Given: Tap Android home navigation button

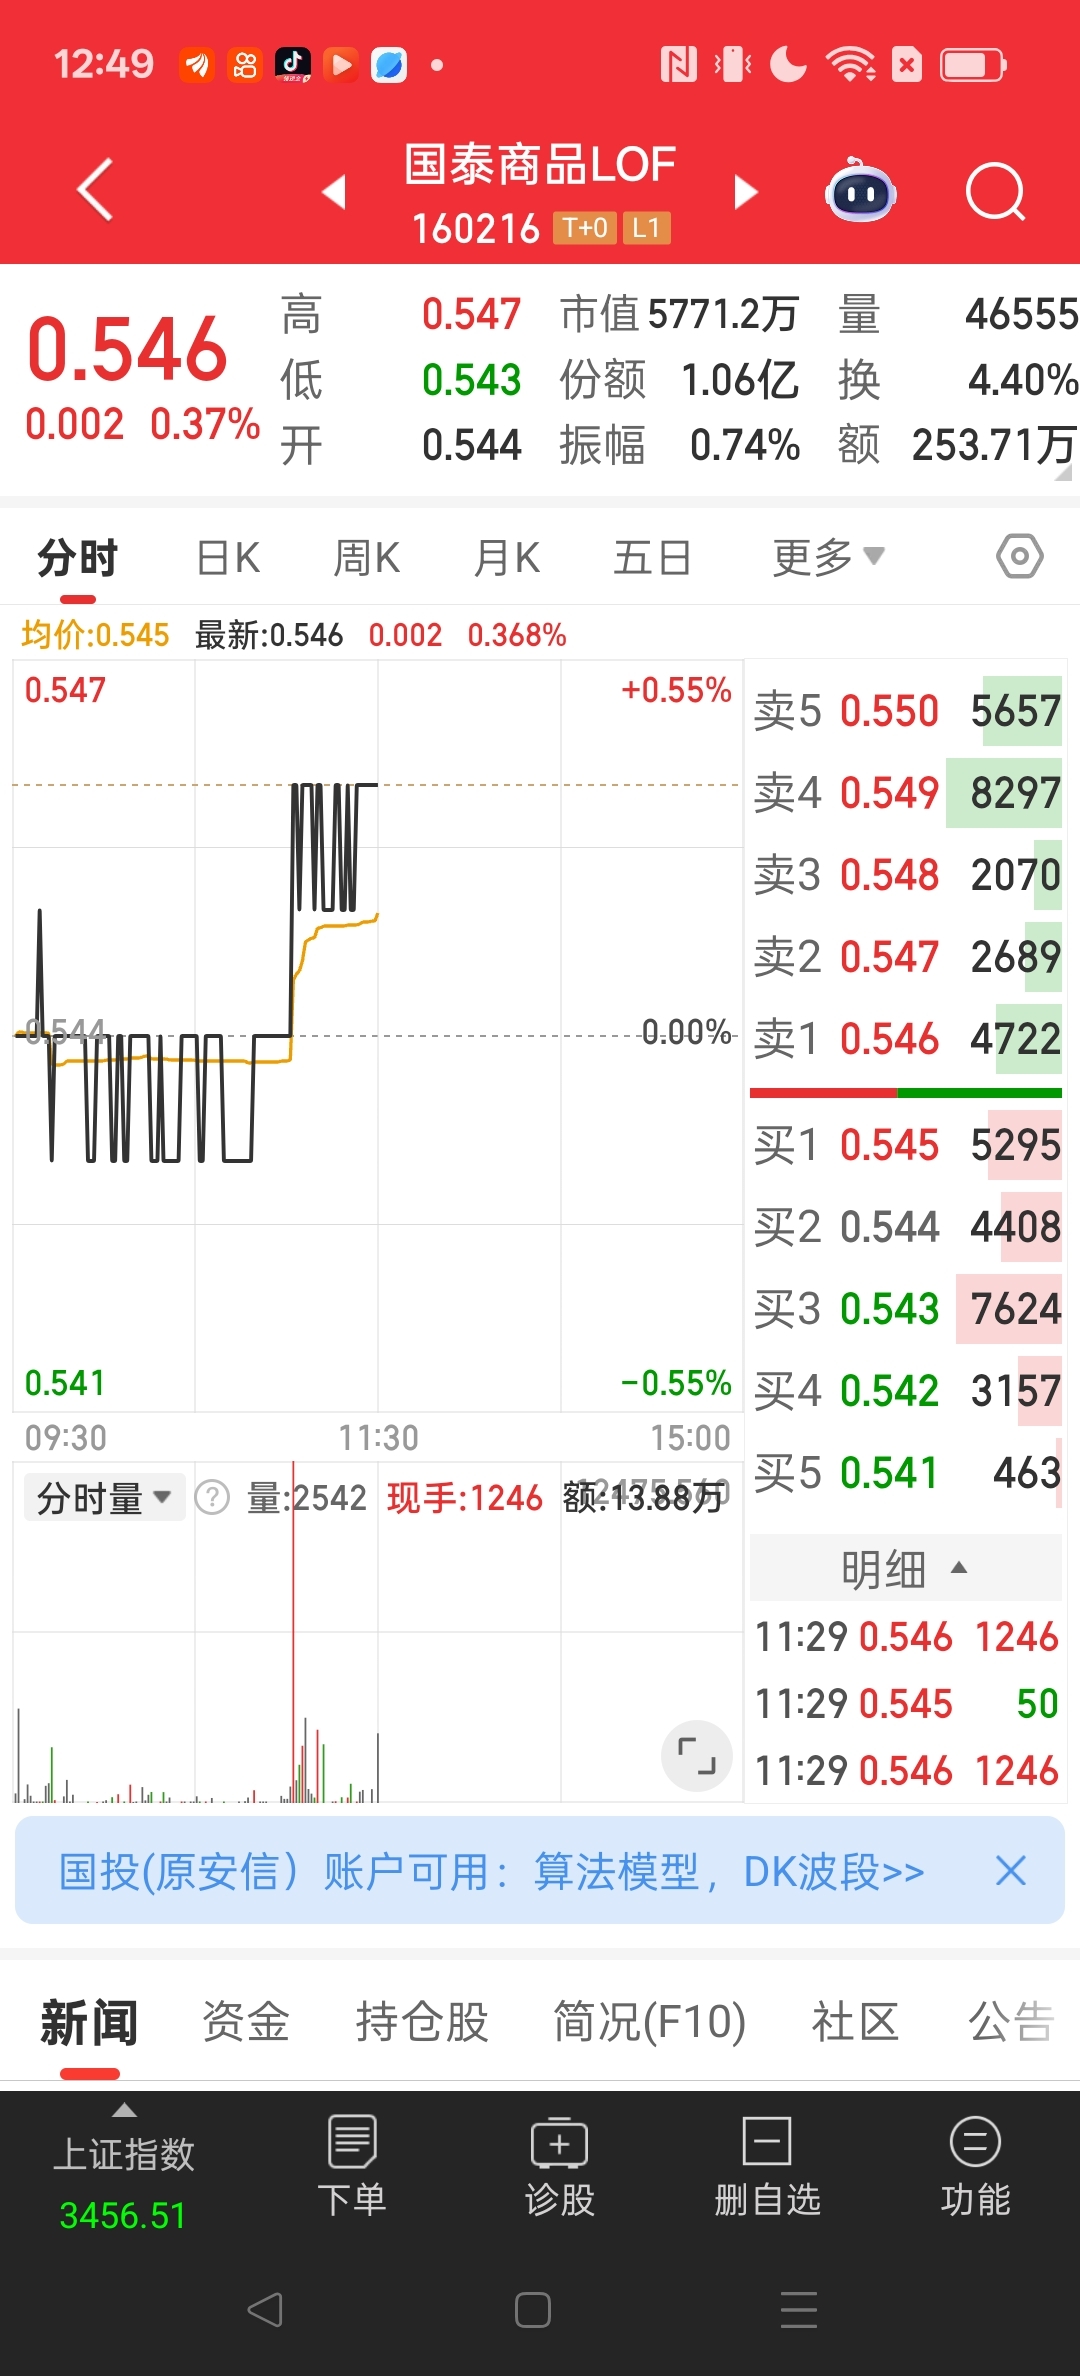Looking at the screenshot, I should coord(533,2310).
